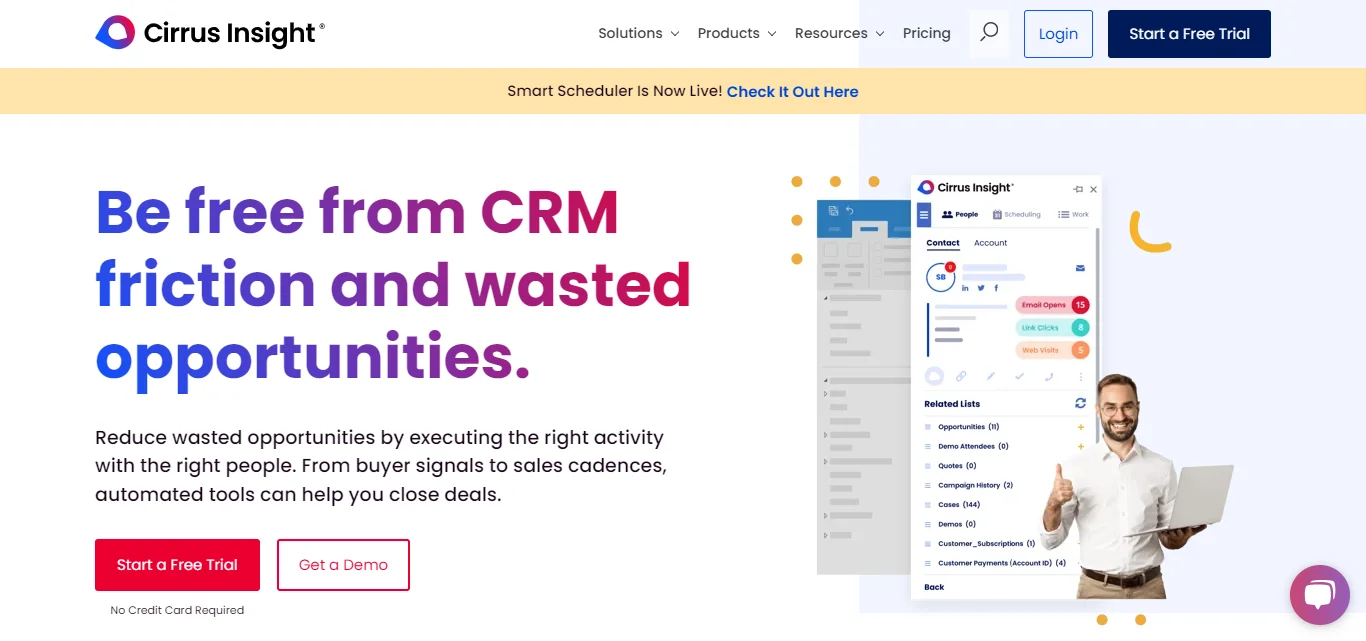Image resolution: width=1366 pixels, height=641 pixels.
Task: Select the Contact sub-tab
Action: (943, 243)
